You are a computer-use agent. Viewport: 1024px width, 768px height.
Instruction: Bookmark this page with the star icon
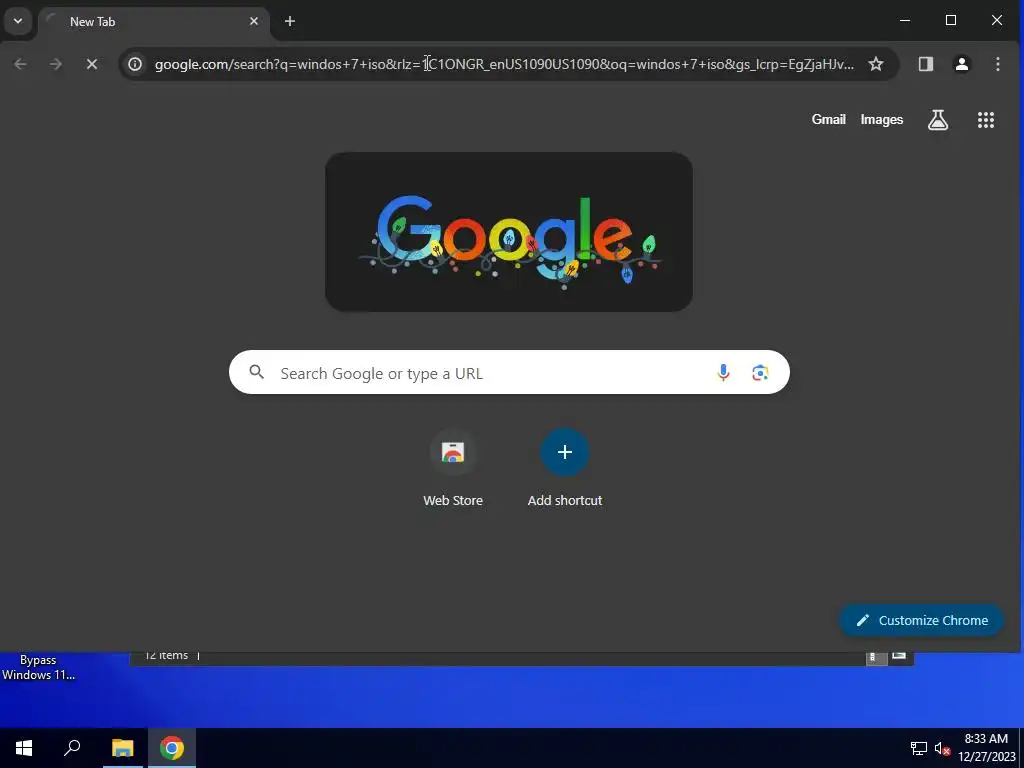click(x=876, y=64)
